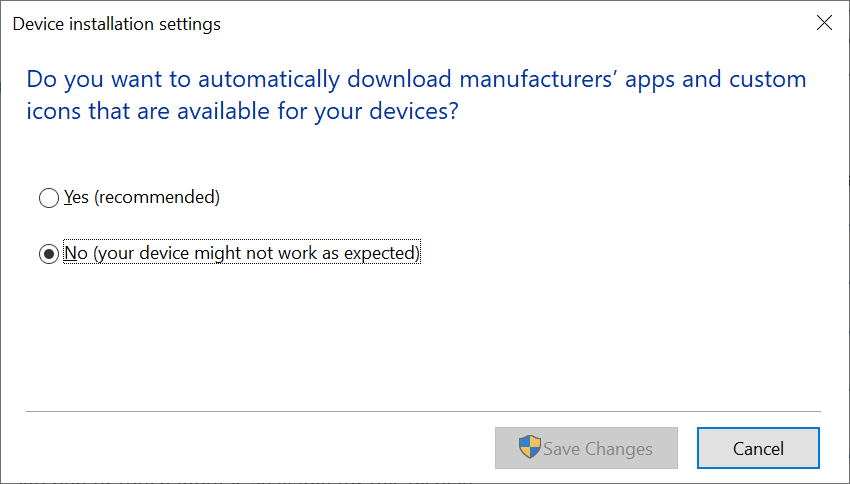Click empty title bar area beside the dialog title

point(515,24)
